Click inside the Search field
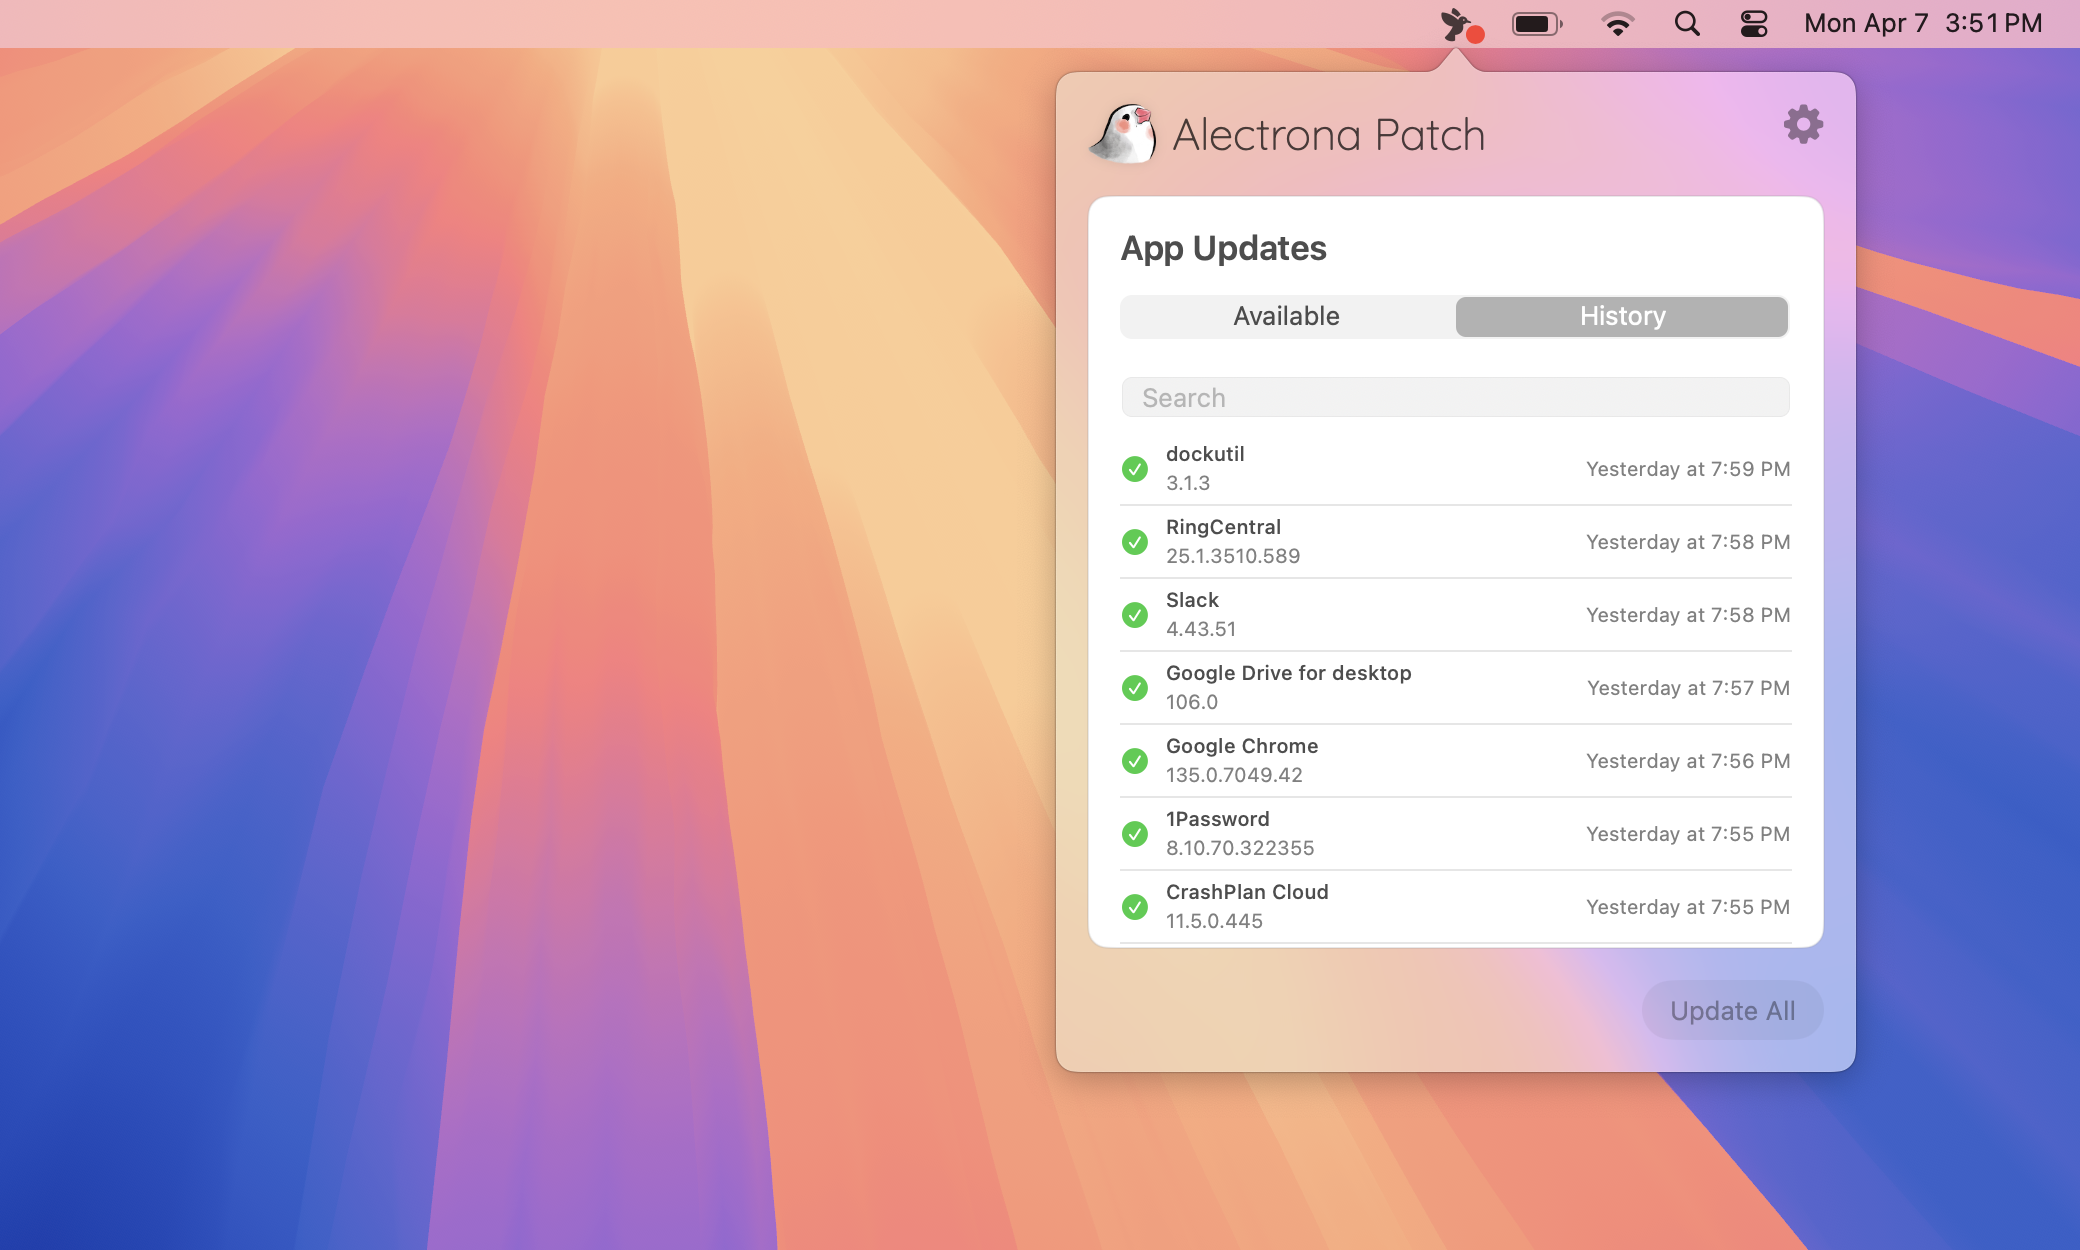Screen dimensions: 2080x1250 point(1455,397)
